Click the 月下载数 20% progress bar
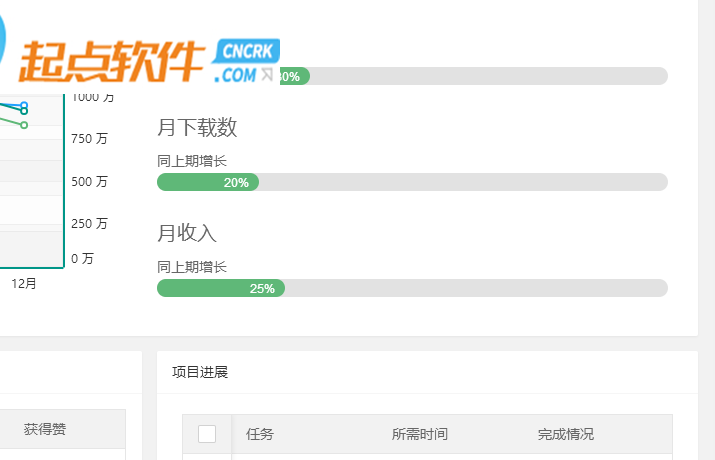 (x=412, y=182)
